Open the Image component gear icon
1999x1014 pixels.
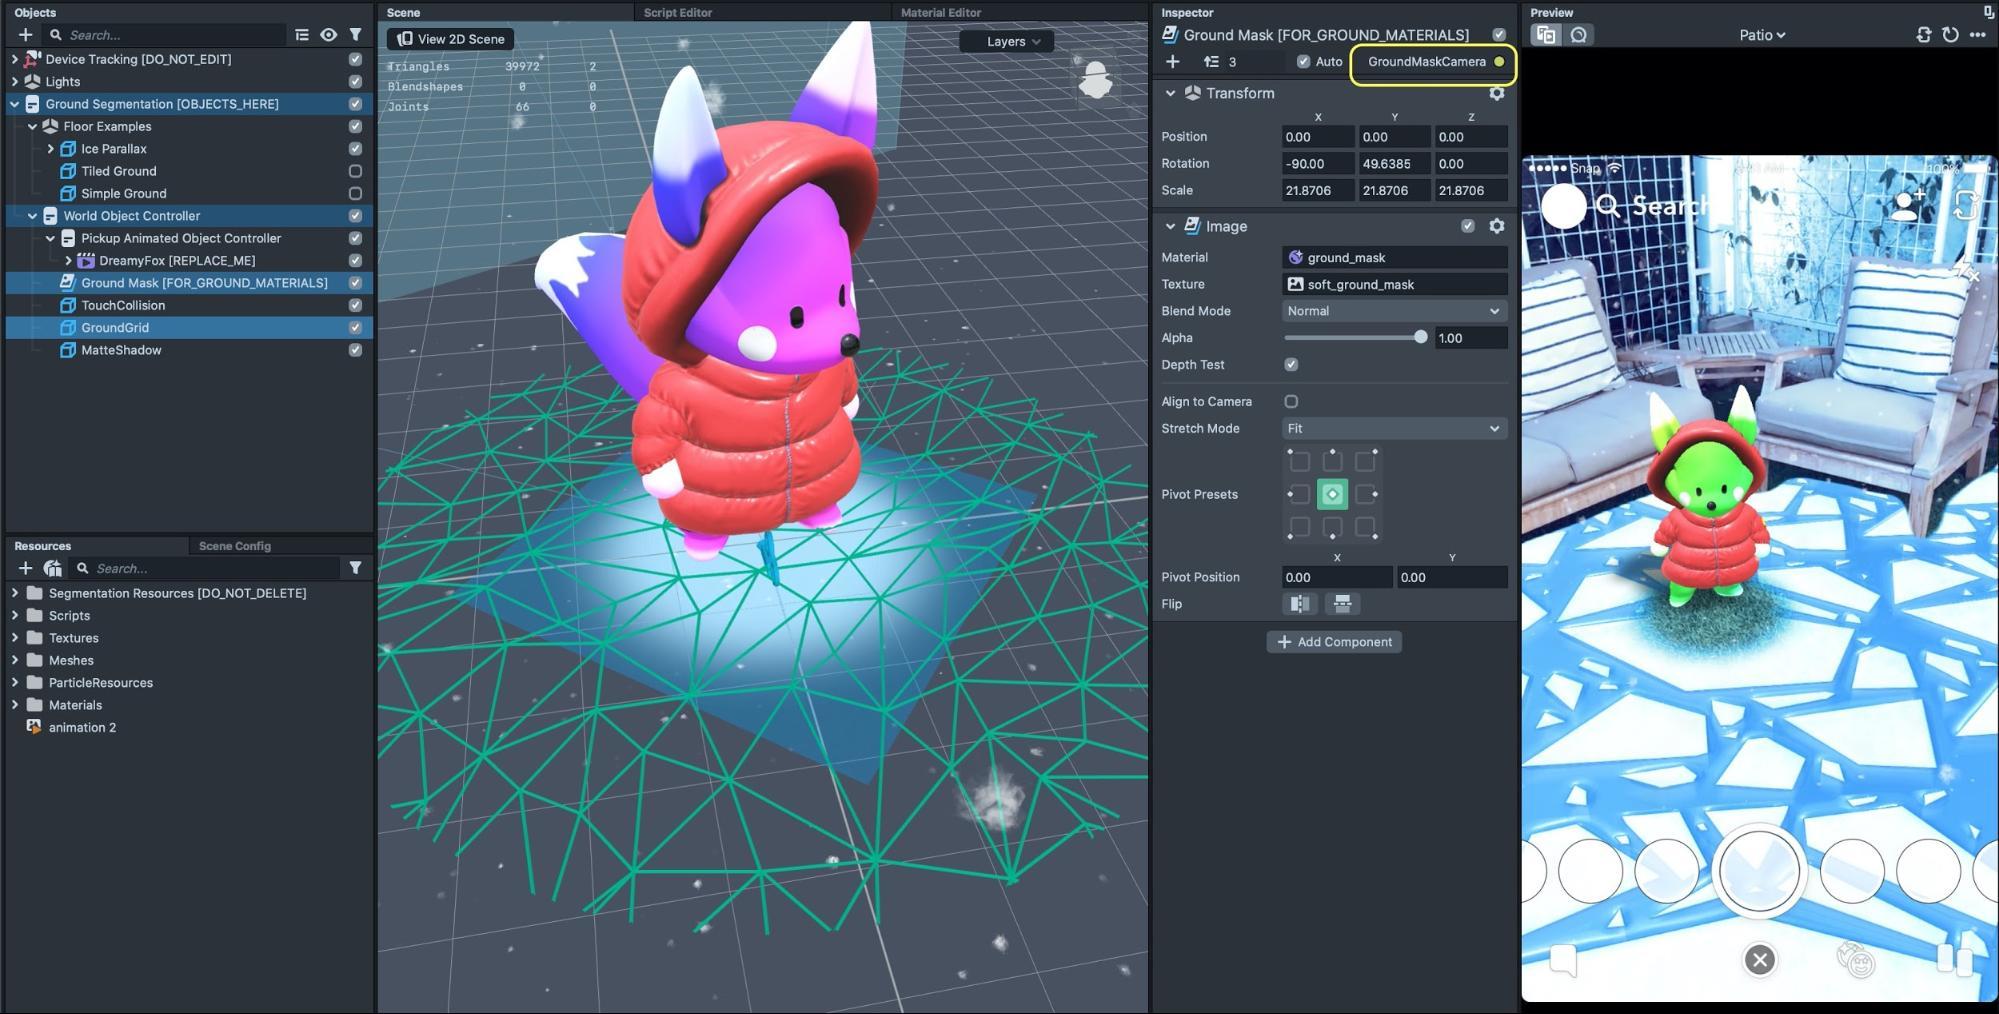coord(1496,226)
